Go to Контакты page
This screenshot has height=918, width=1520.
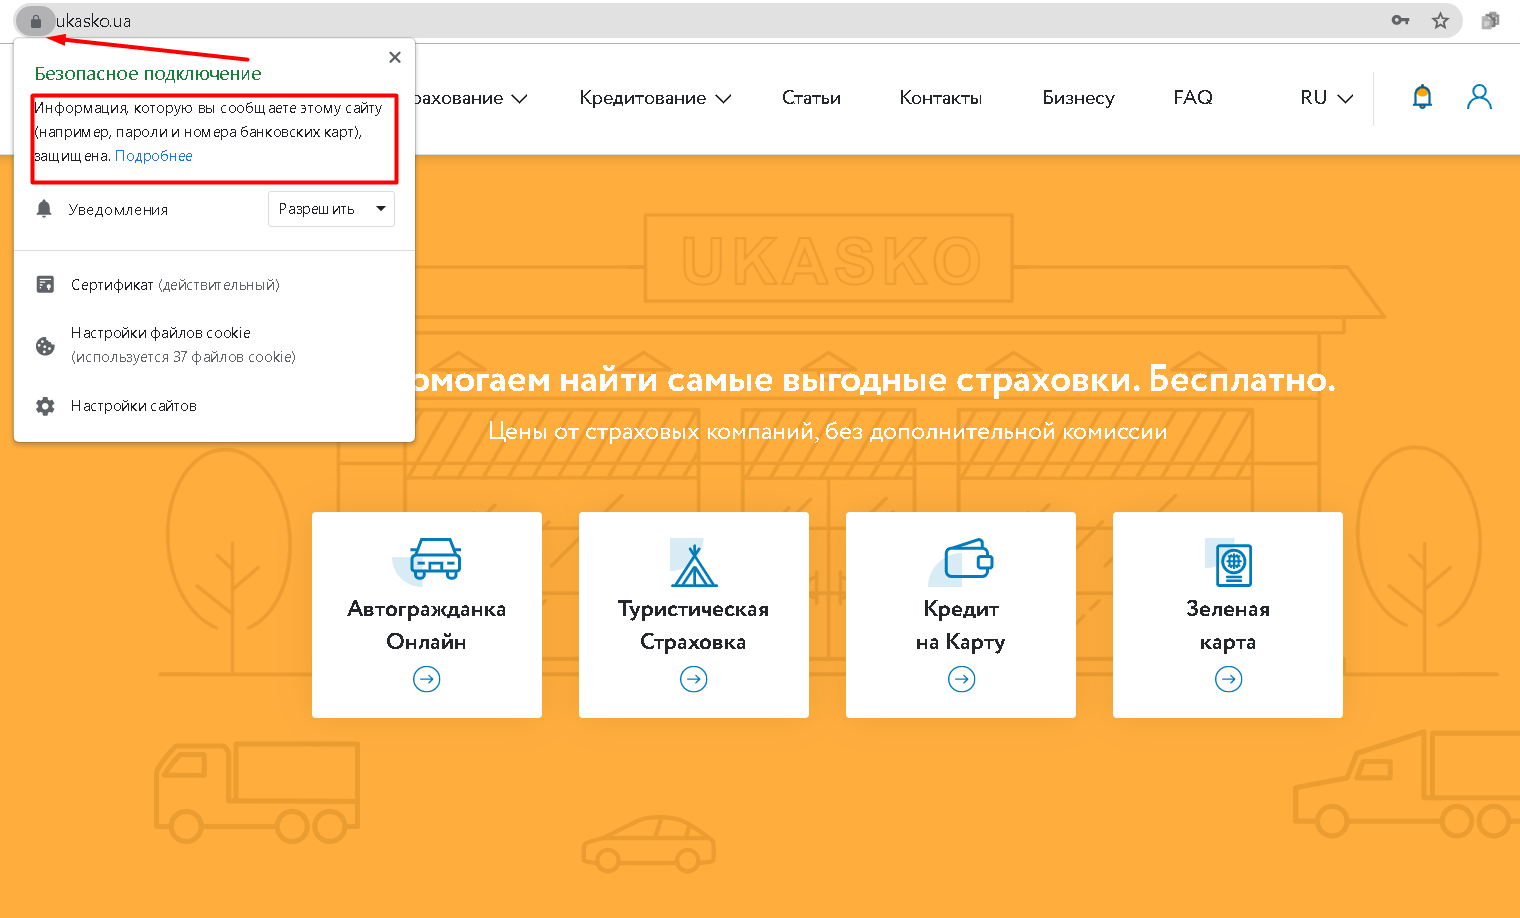click(x=940, y=98)
